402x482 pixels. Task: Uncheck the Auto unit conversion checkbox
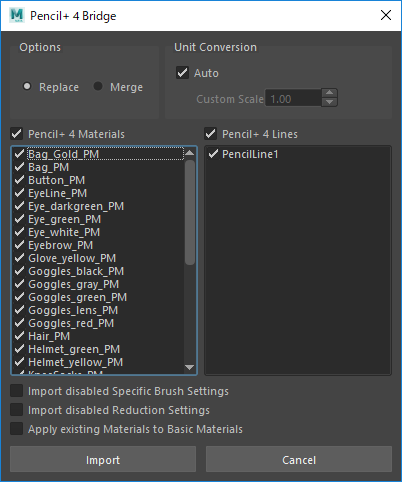(182, 73)
